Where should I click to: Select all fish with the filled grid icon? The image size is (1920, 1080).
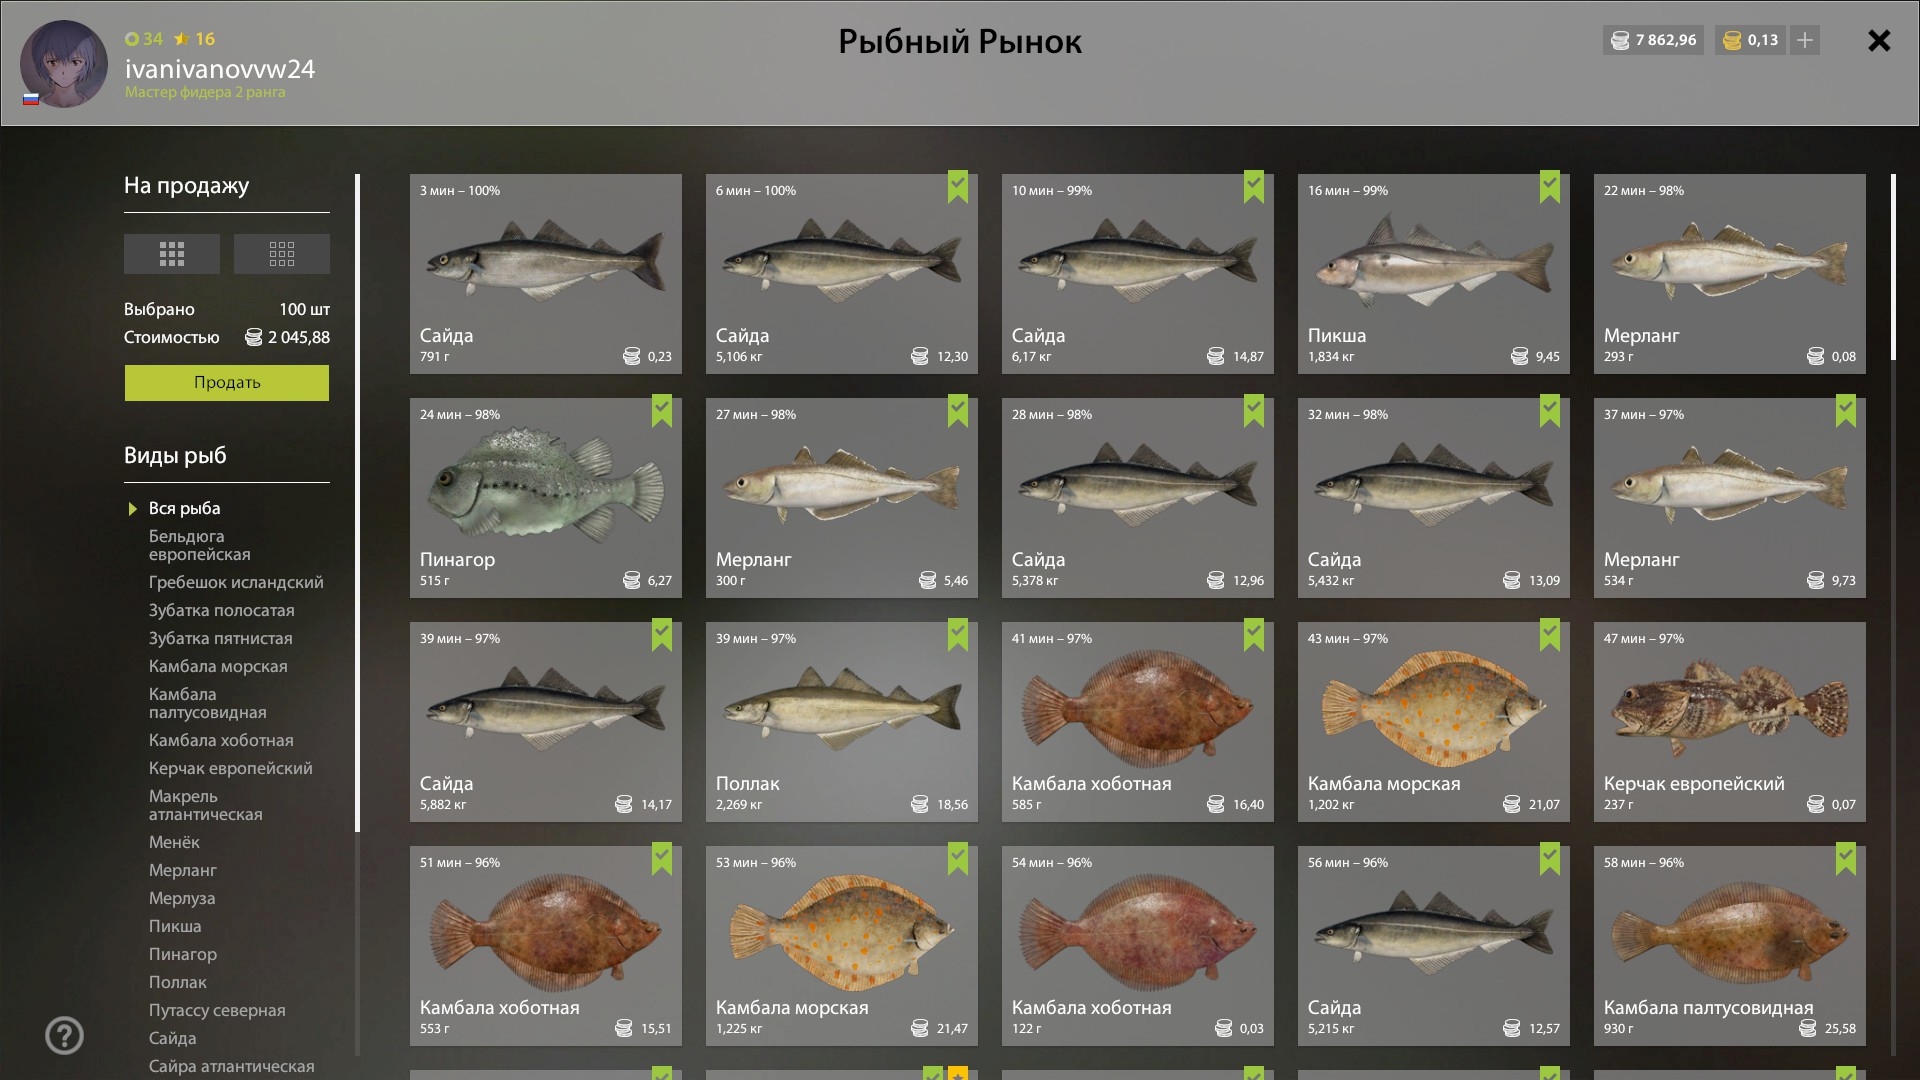tap(172, 254)
